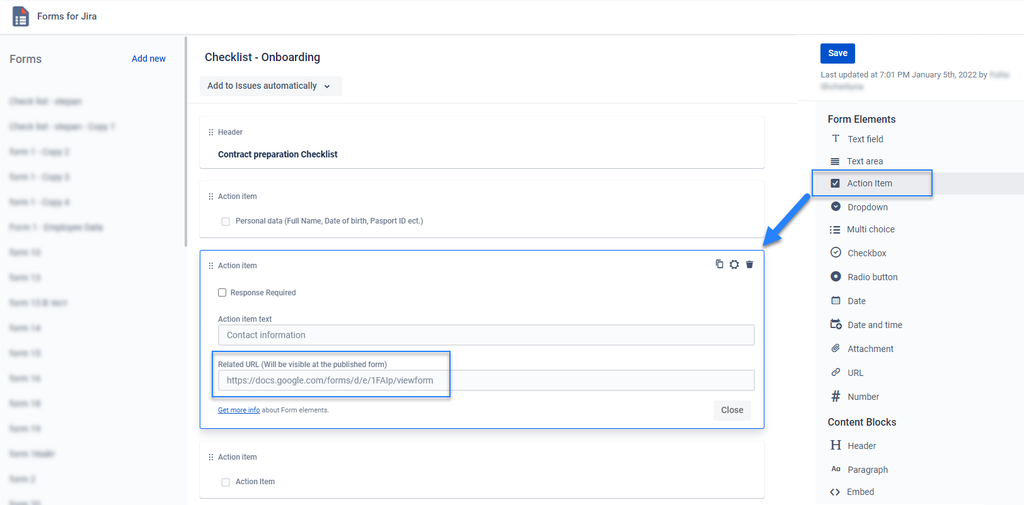Screen dimensions: 1024x505
Task: Click the Save button
Action: (838, 54)
